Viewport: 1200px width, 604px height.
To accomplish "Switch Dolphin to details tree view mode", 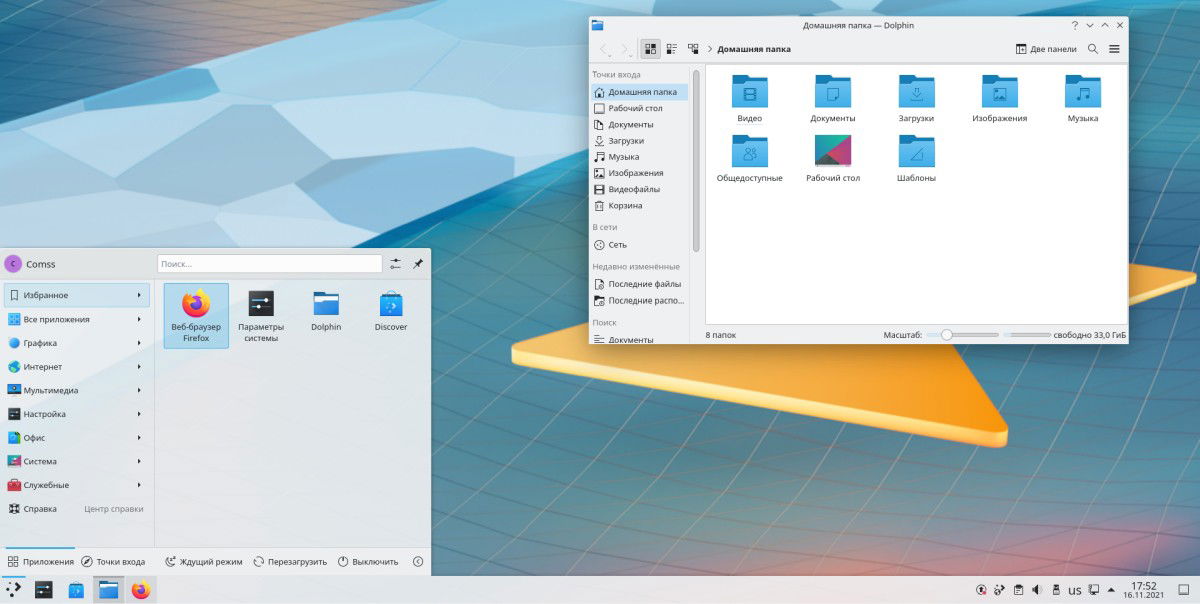I will click(x=693, y=49).
